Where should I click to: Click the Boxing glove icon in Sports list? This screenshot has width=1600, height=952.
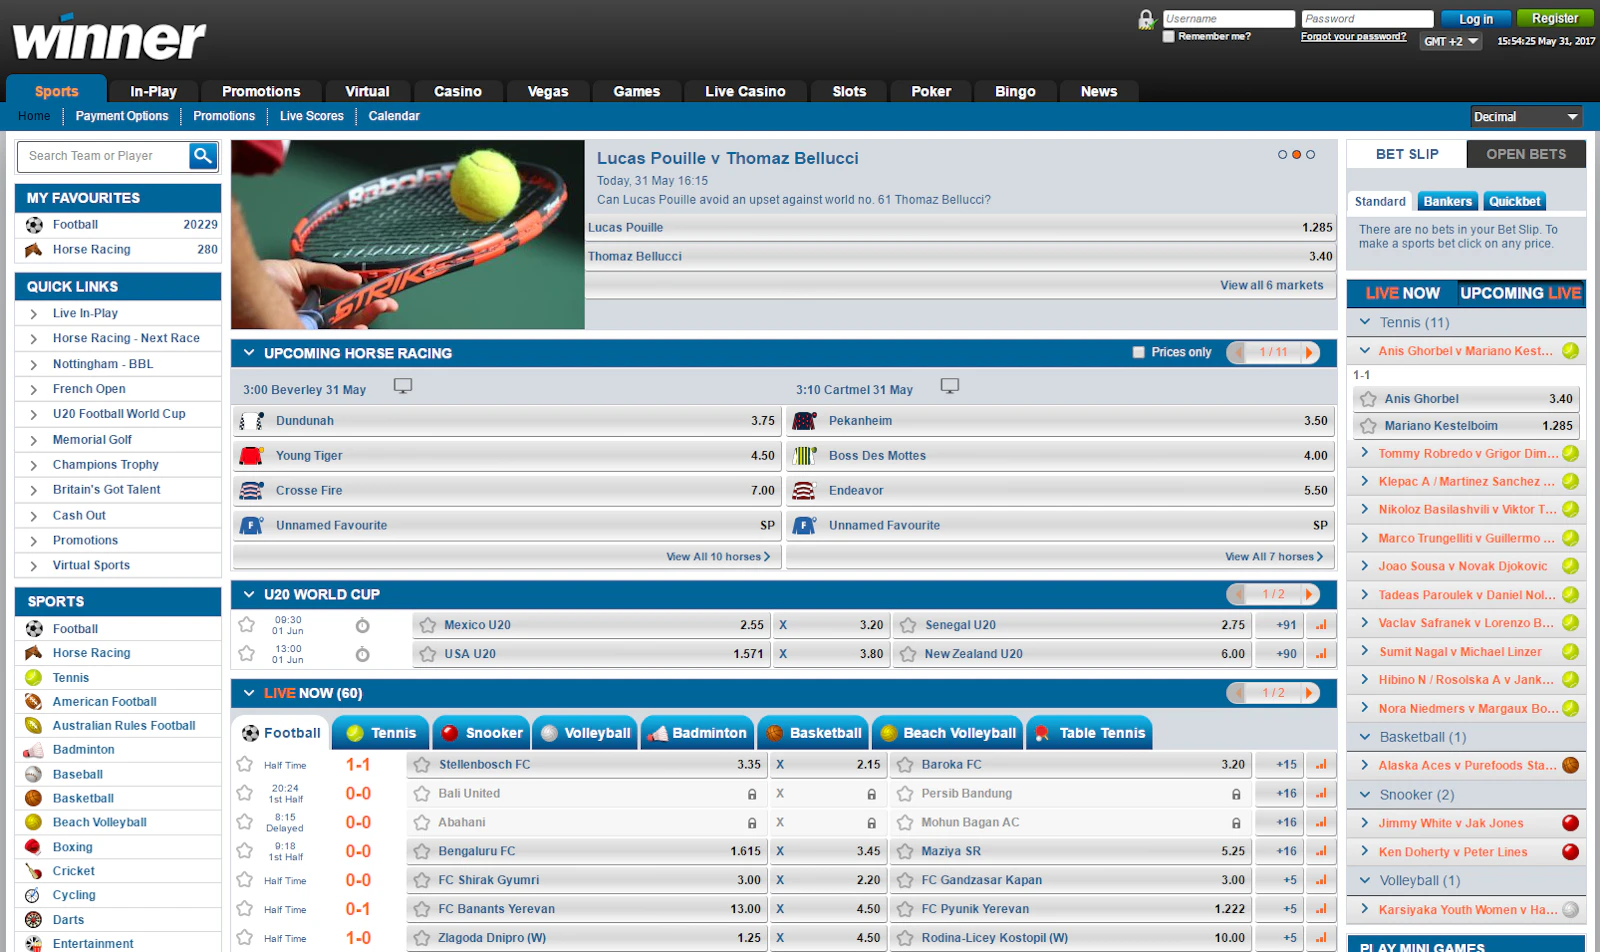(34, 847)
